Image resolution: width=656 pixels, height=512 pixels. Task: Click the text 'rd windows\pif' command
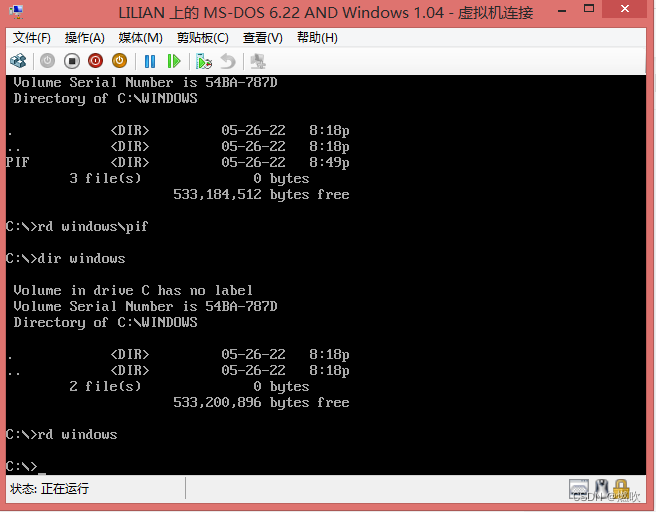[93, 226]
